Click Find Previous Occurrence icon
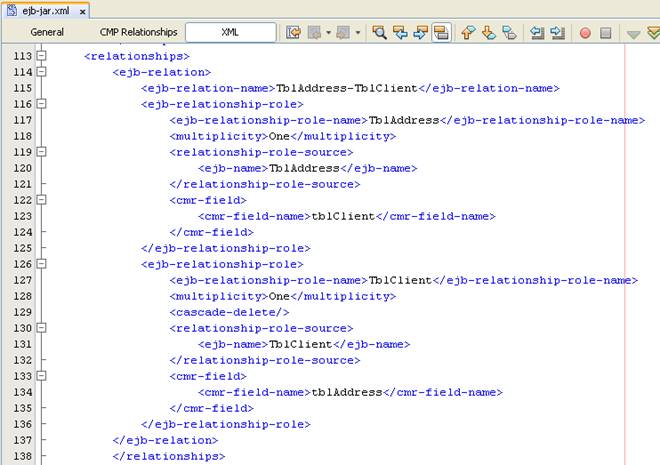The height and width of the screenshot is (465, 660). point(400,32)
